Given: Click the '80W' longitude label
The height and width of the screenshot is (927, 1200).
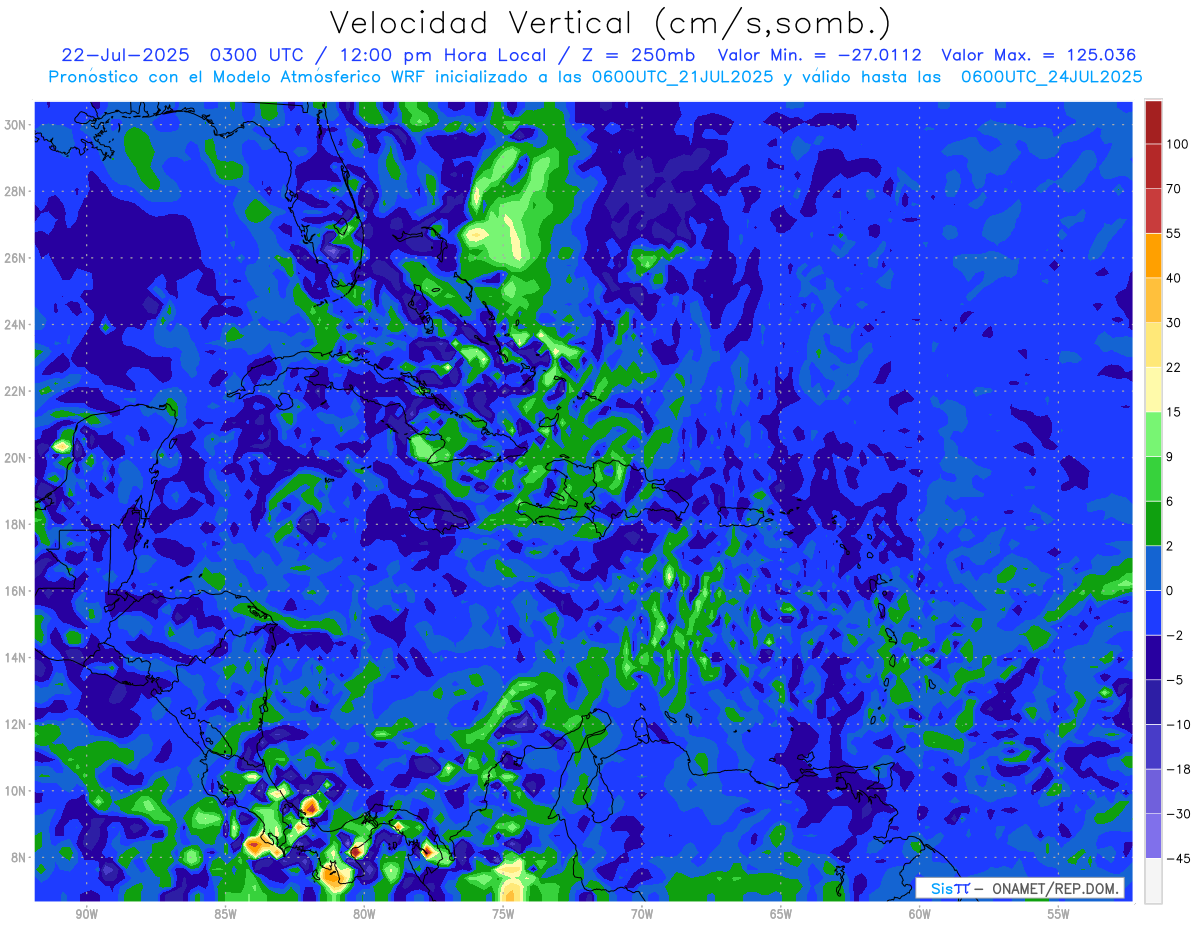Looking at the screenshot, I should [x=364, y=914].
